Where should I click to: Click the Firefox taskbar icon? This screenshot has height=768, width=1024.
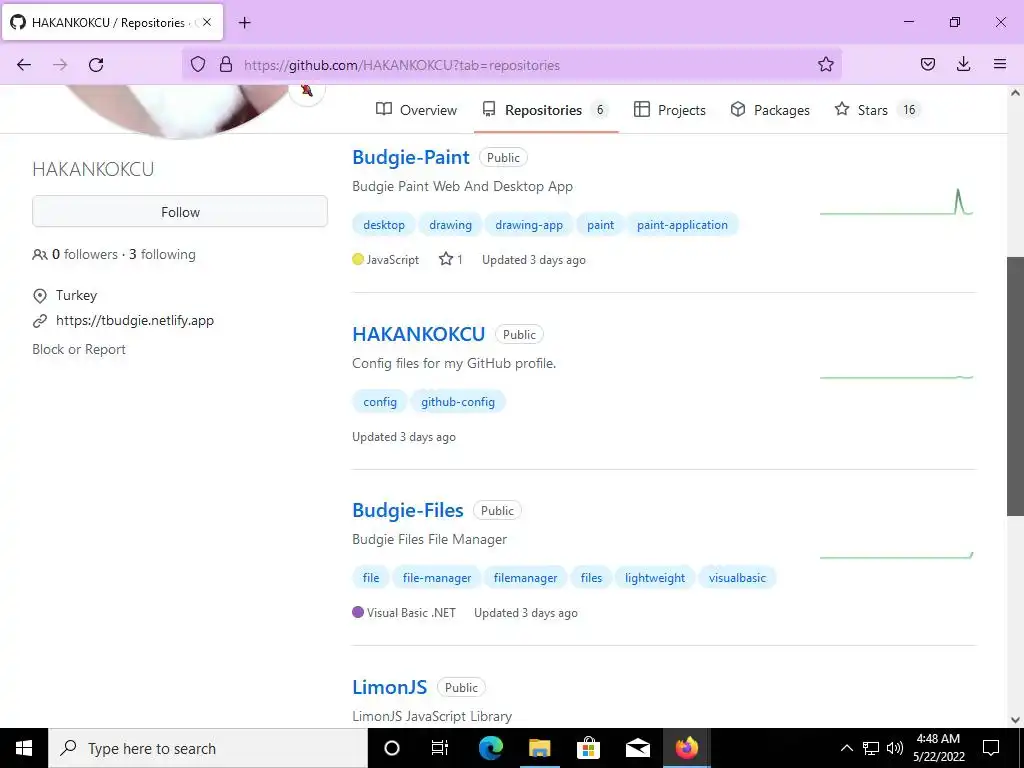click(x=686, y=748)
